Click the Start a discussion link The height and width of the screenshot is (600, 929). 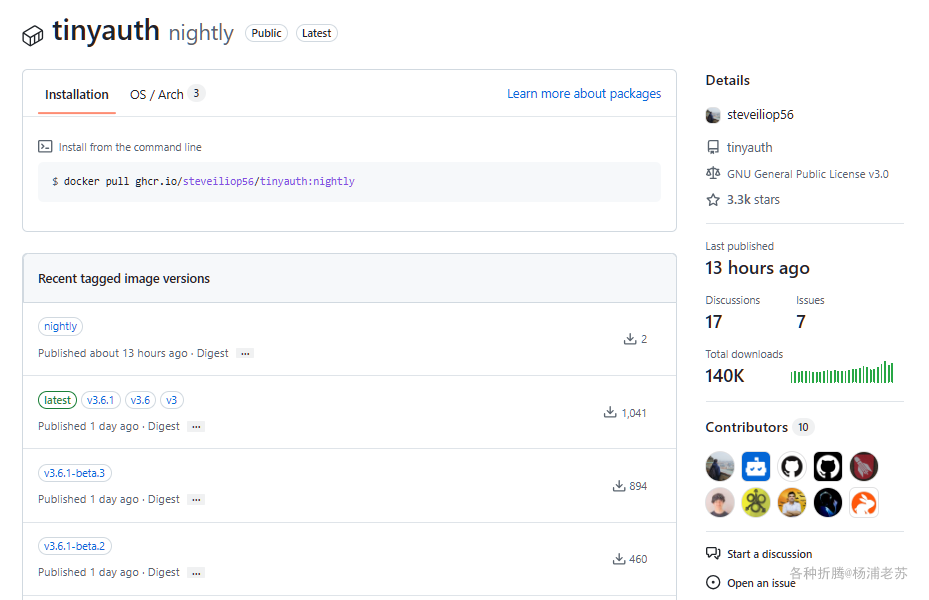770,554
